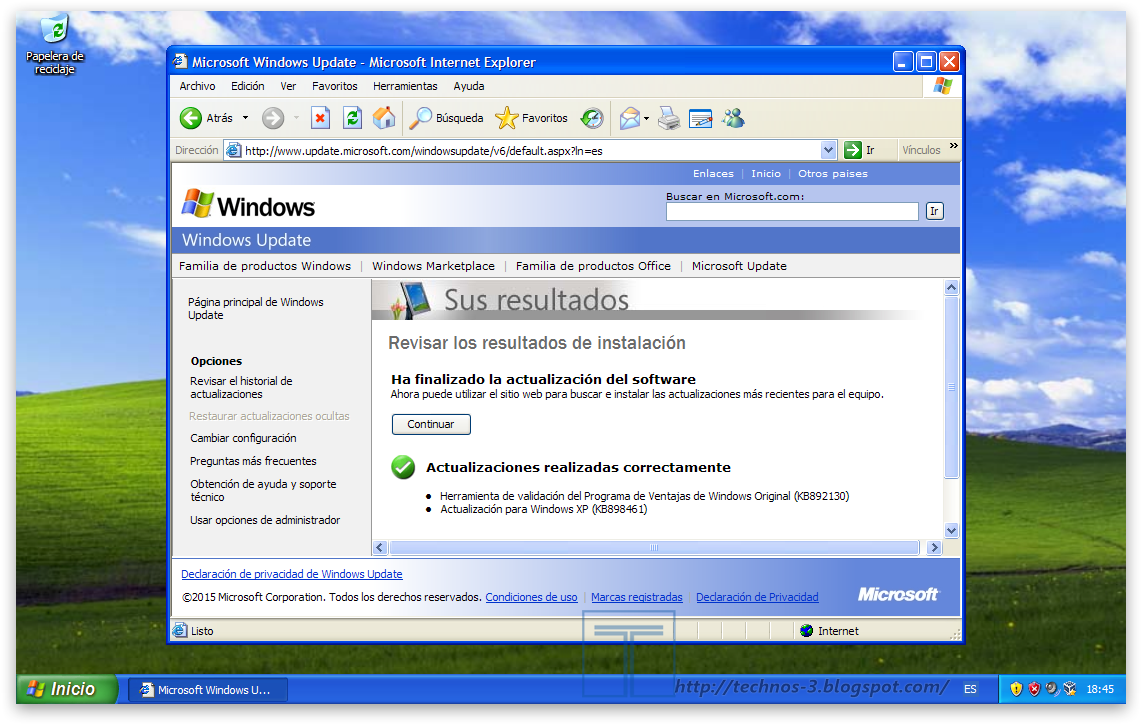Open Declaración de privacidad de Windows Update
1142x725 pixels.
click(291, 574)
